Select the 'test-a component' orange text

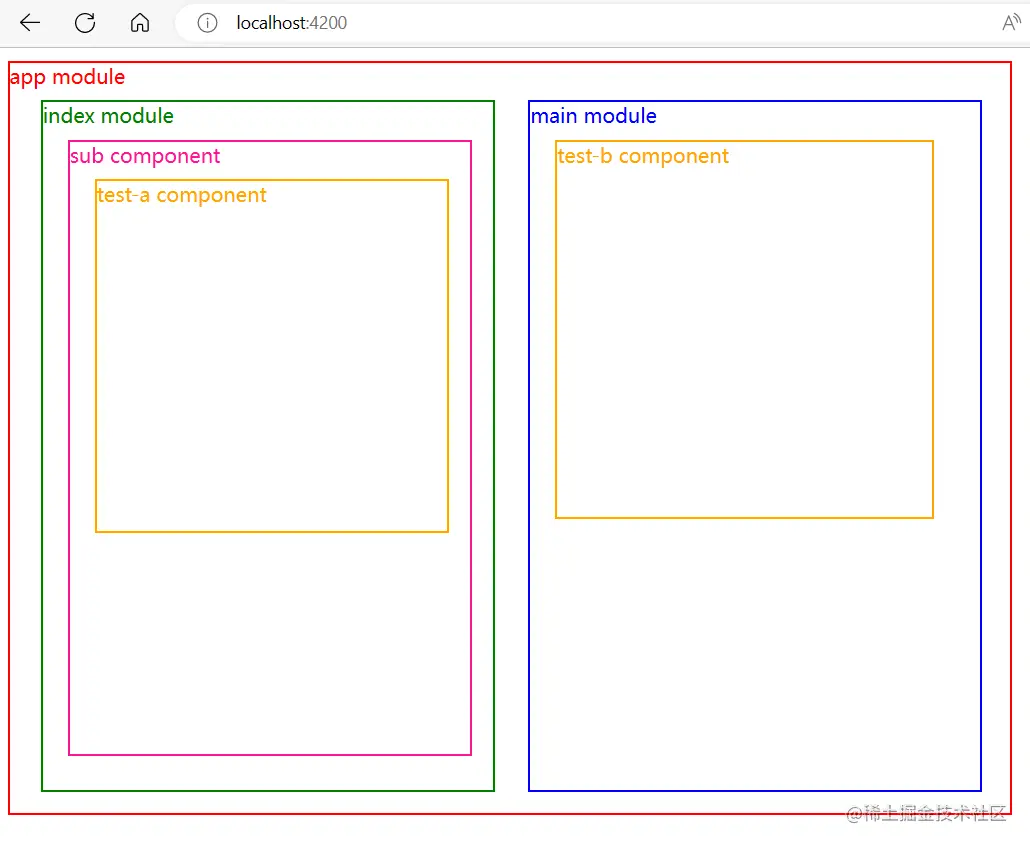pyautogui.click(x=181, y=195)
